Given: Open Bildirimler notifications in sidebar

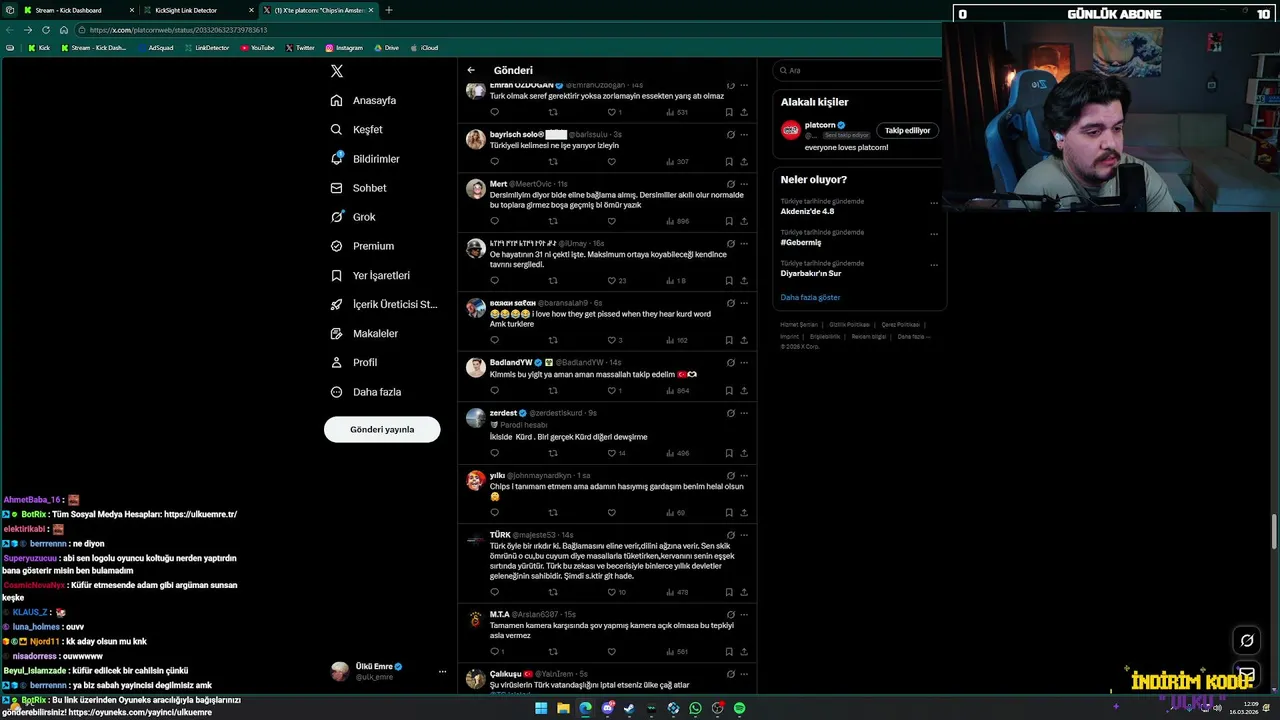Looking at the screenshot, I should click(365, 159).
